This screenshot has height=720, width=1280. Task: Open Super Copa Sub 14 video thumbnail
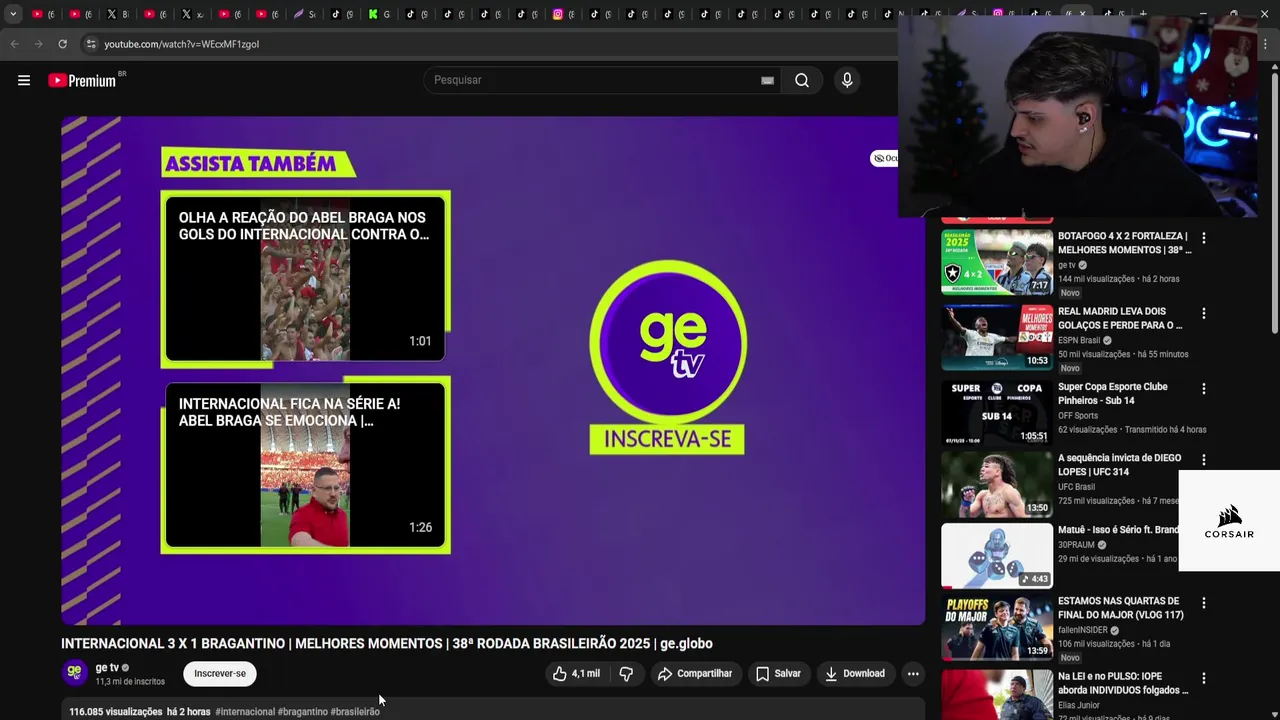(x=997, y=412)
